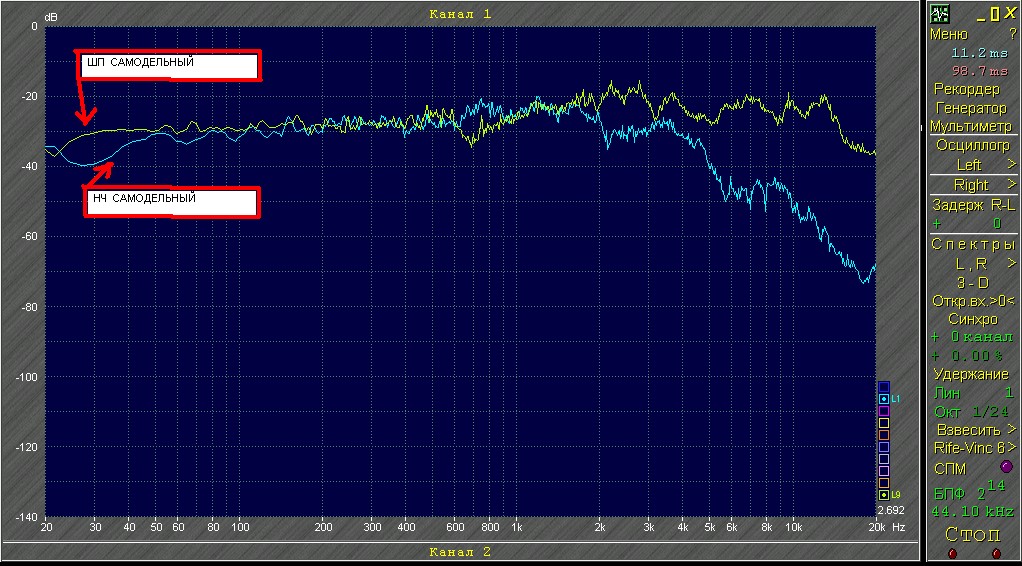1022x566 pixels.
Task: Open the ? help button
Action: click(x=1012, y=34)
